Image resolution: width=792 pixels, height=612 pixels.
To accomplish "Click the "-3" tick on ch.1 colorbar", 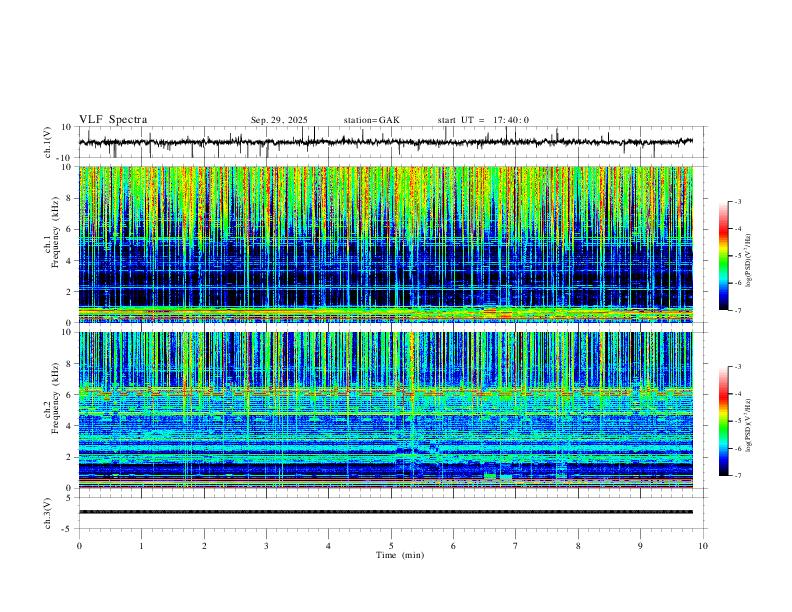I will click(x=737, y=201).
